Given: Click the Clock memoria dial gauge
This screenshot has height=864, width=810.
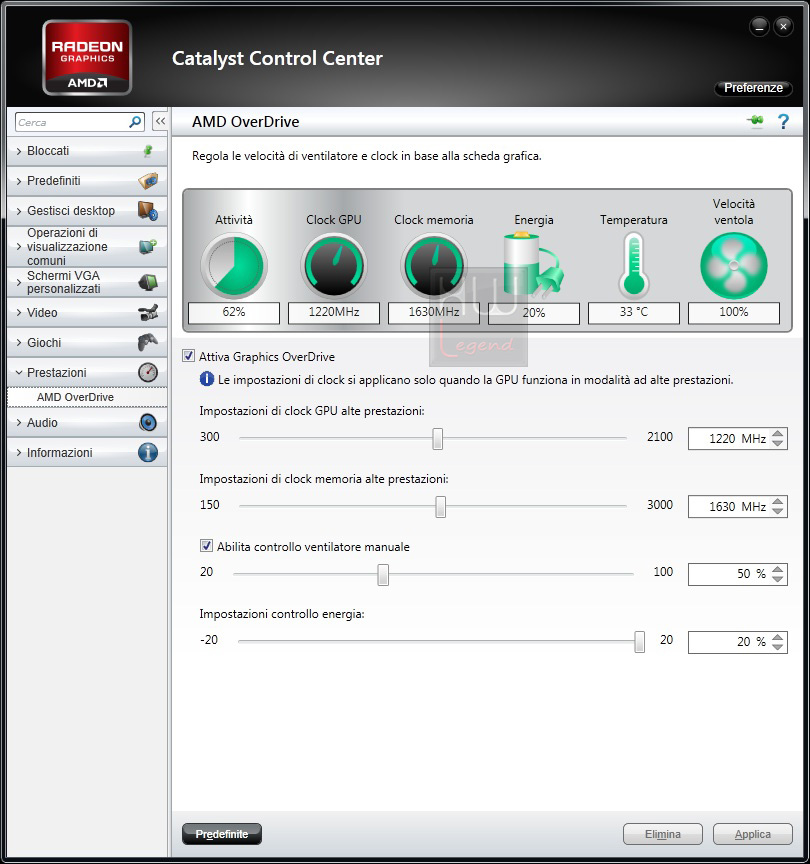Looking at the screenshot, I should [x=434, y=265].
